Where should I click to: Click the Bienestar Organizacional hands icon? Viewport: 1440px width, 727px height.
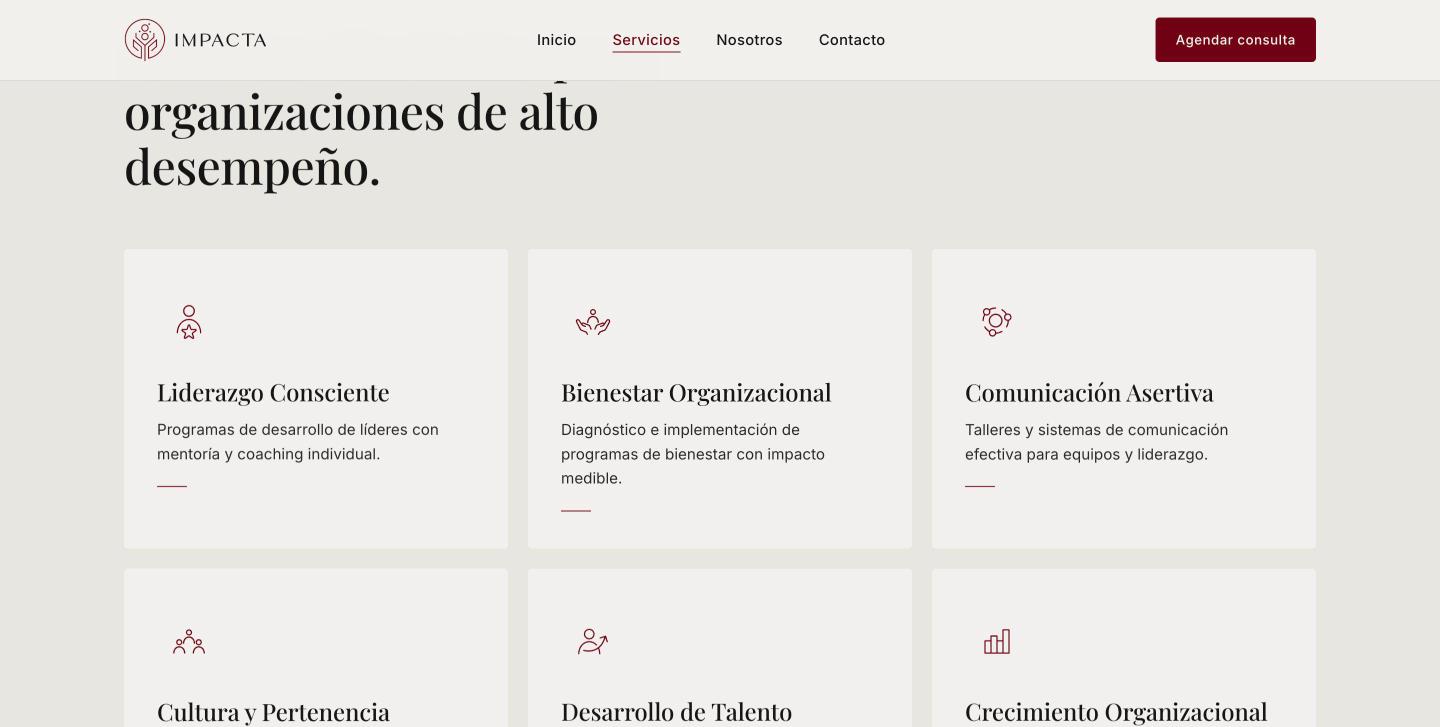coord(593,322)
